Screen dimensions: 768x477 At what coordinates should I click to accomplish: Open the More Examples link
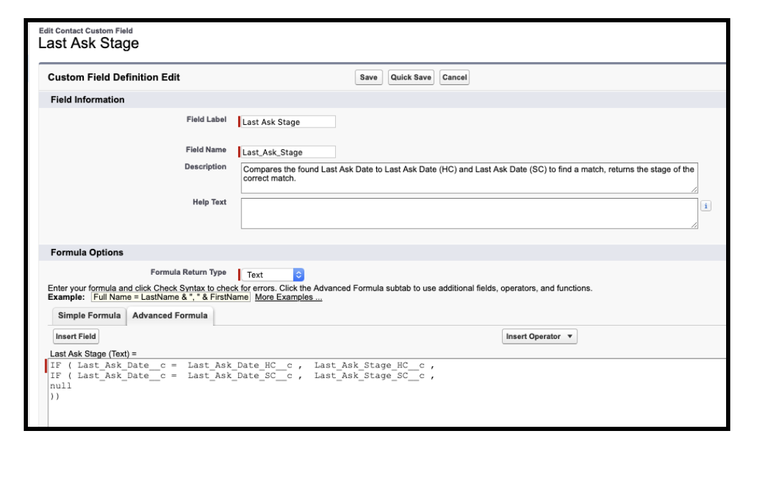coord(288,297)
